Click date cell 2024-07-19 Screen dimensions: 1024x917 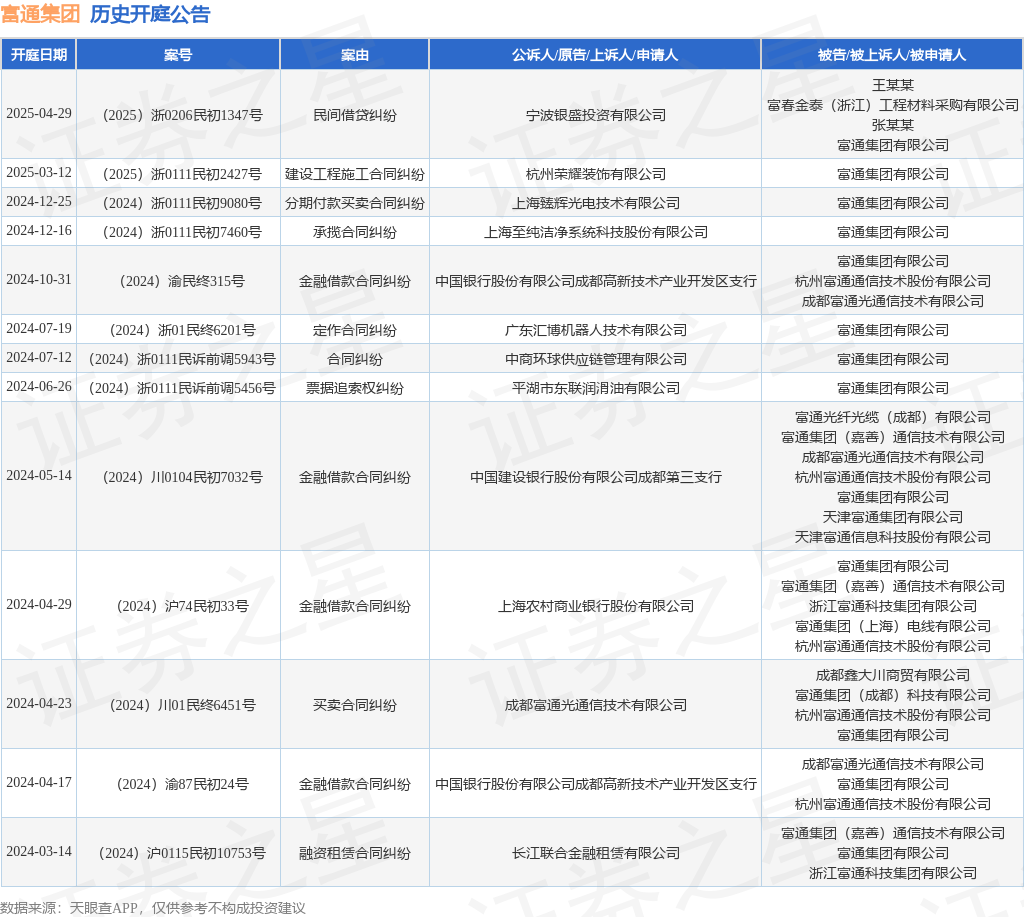39,329
